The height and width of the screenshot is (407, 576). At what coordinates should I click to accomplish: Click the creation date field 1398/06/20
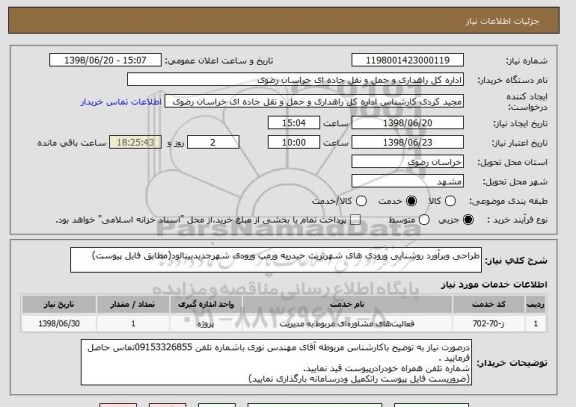tap(407, 123)
